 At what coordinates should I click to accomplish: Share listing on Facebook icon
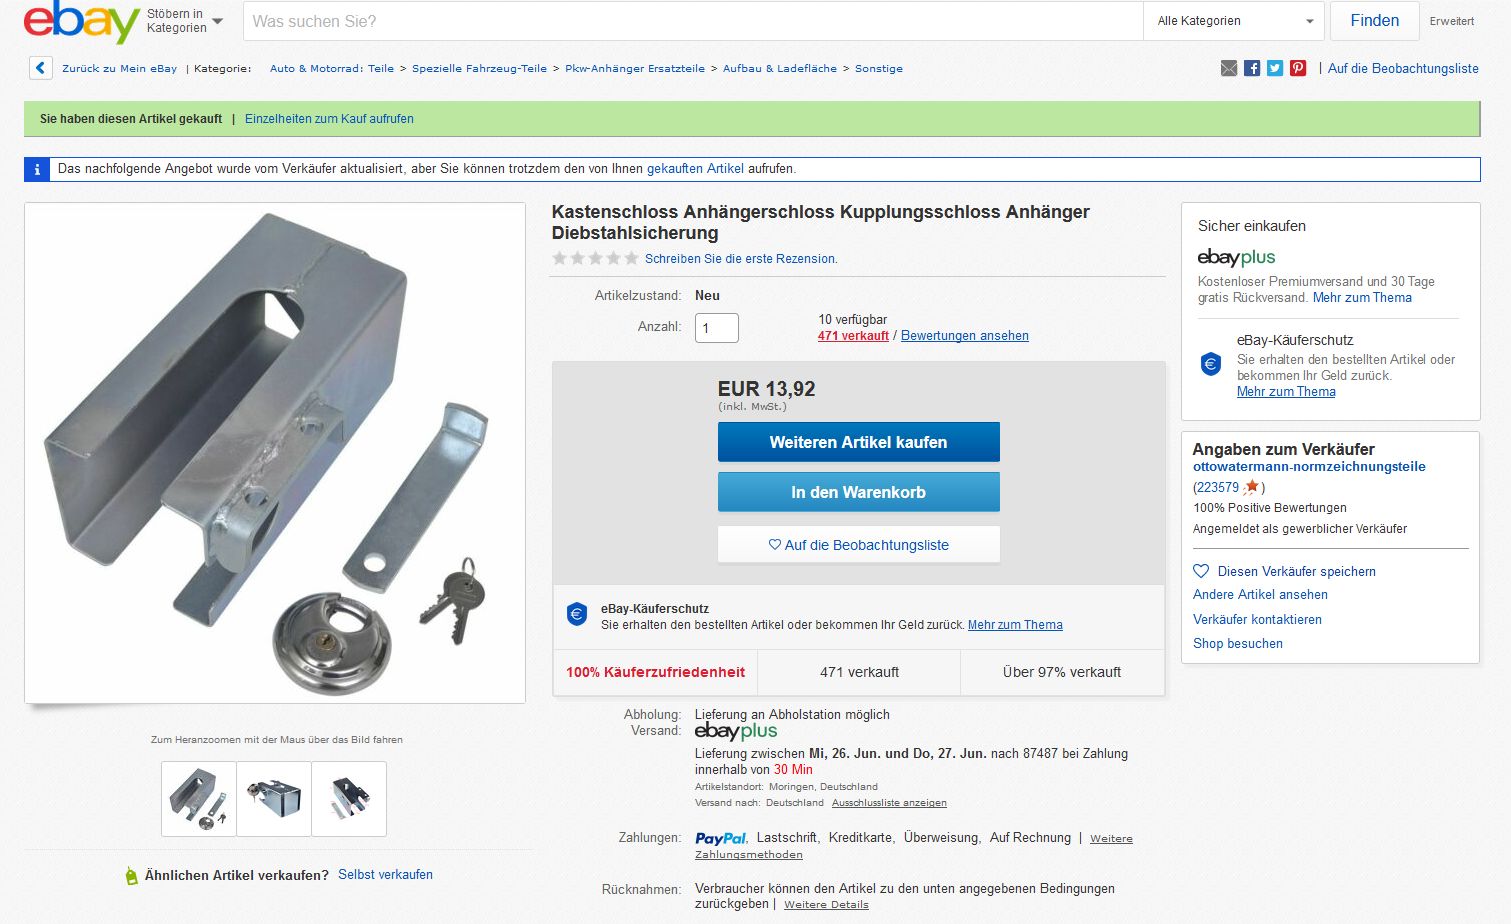click(x=1252, y=68)
